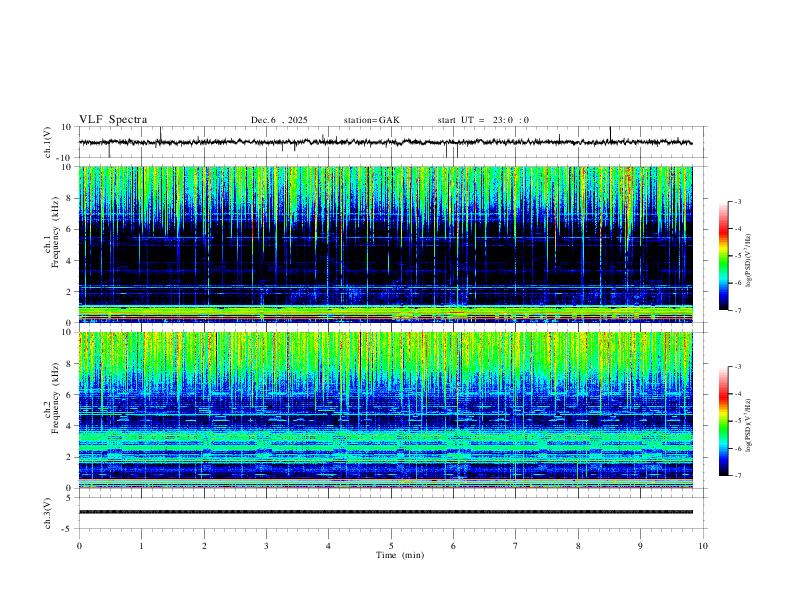Click time-axis tick label "5"
Screen dimensions: 792x612
[391, 546]
